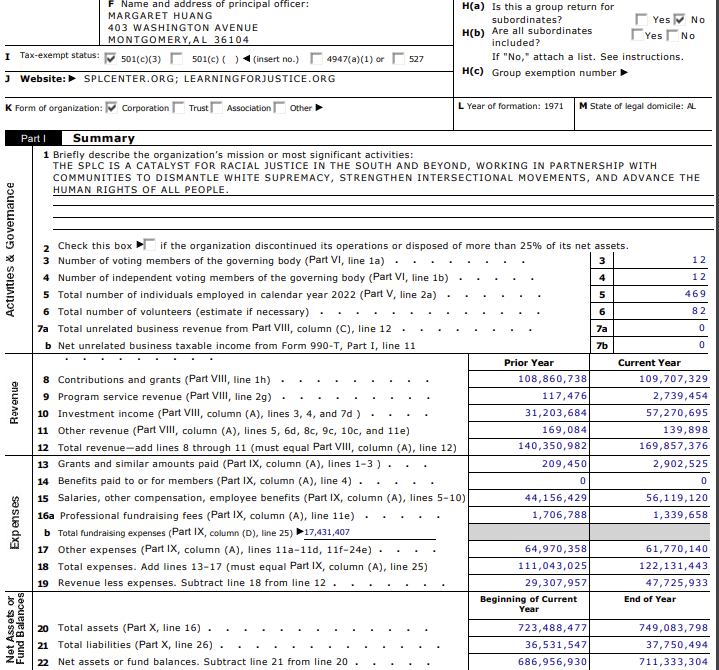719x670 pixels.
Task: Toggle the H(a) No checkbox
Action: pyautogui.click(x=680, y=19)
